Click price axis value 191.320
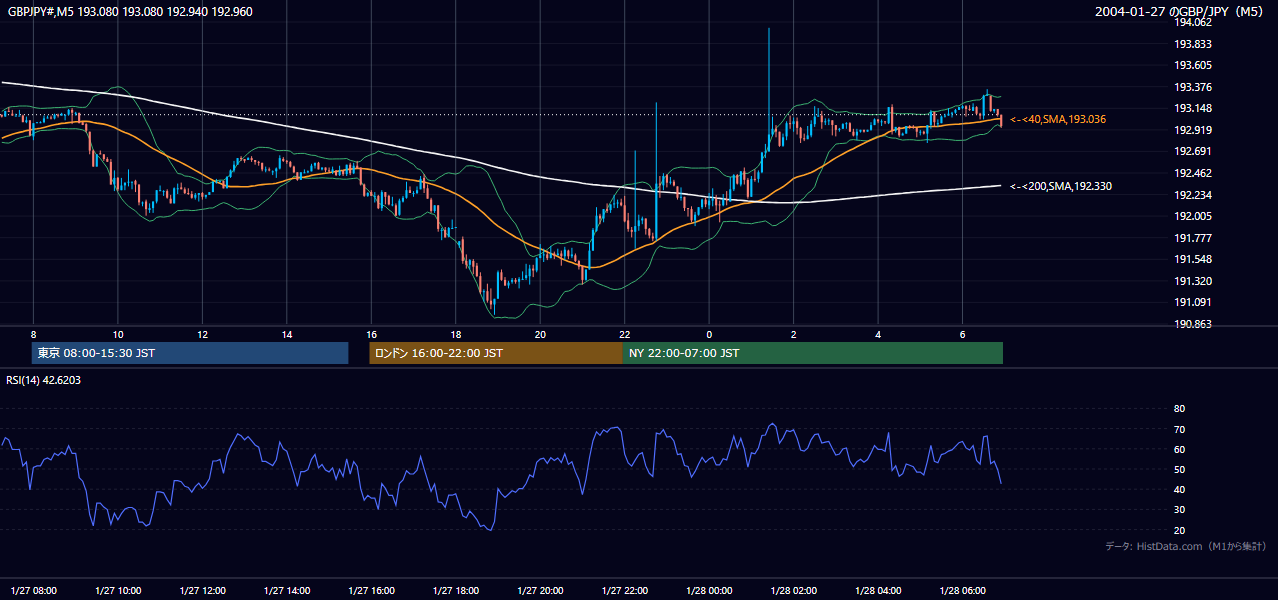1278x600 pixels. pyautogui.click(x=1192, y=281)
